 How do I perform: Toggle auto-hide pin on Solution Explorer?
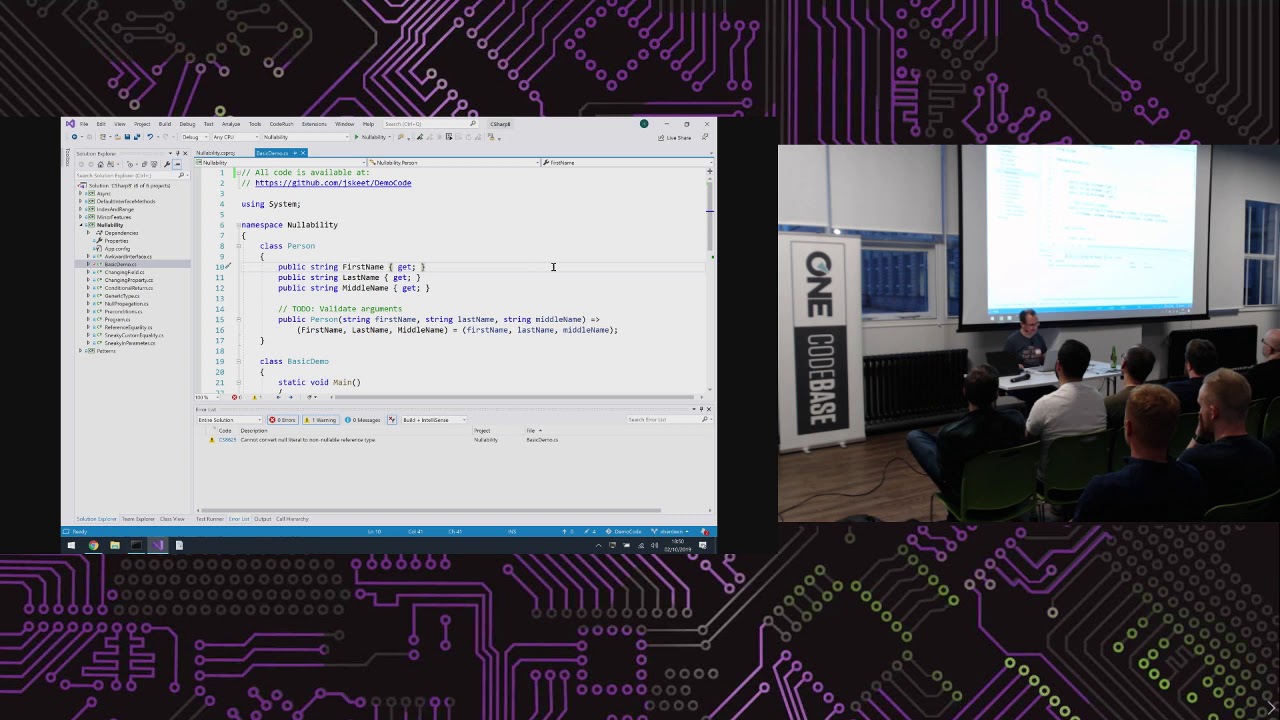pos(177,153)
